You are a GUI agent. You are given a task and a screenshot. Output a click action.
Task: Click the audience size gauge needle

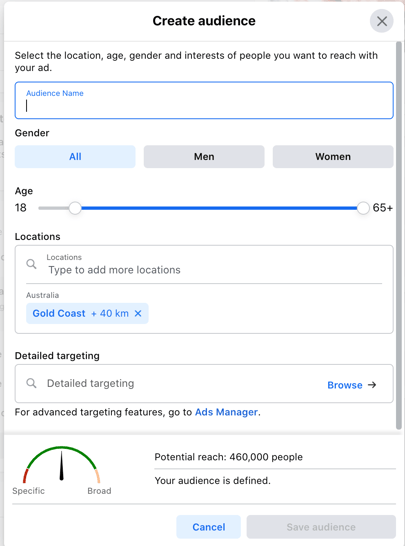tap(62, 466)
